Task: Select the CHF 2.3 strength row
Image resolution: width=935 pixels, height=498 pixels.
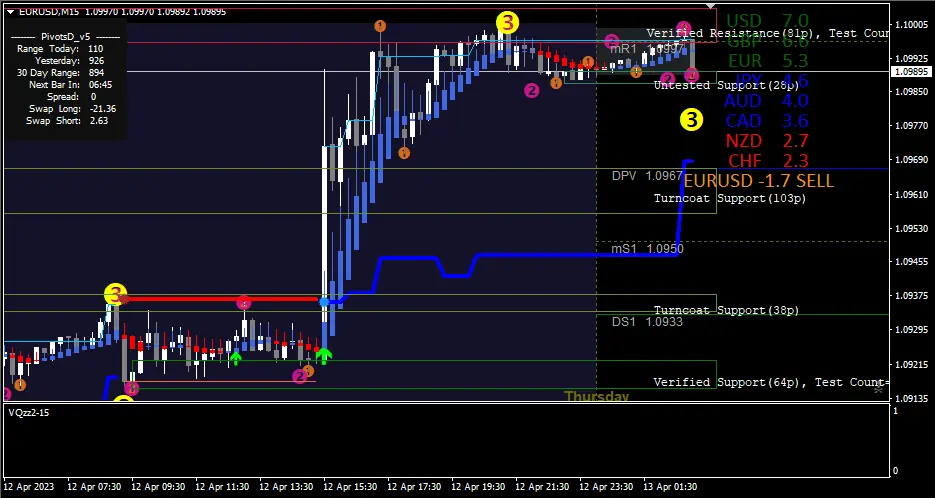Action: click(769, 161)
